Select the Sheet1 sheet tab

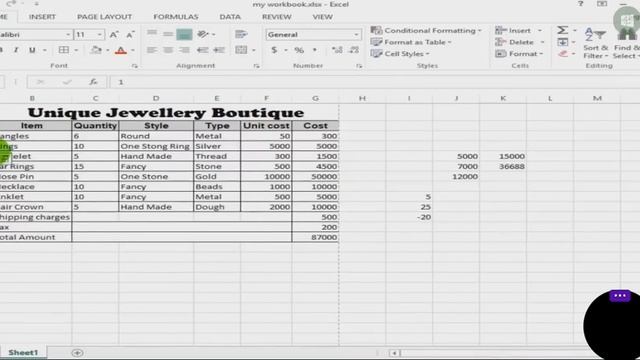(23, 353)
